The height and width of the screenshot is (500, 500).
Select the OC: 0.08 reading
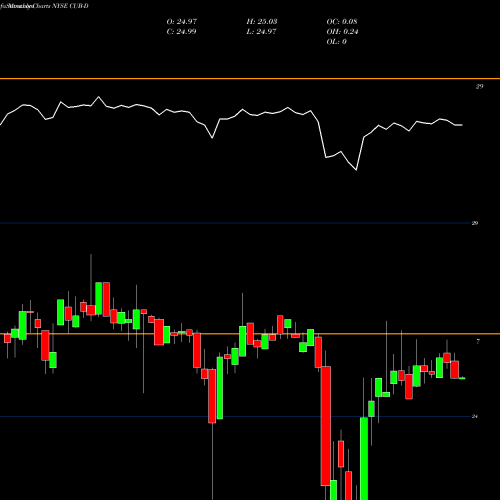click(342, 22)
